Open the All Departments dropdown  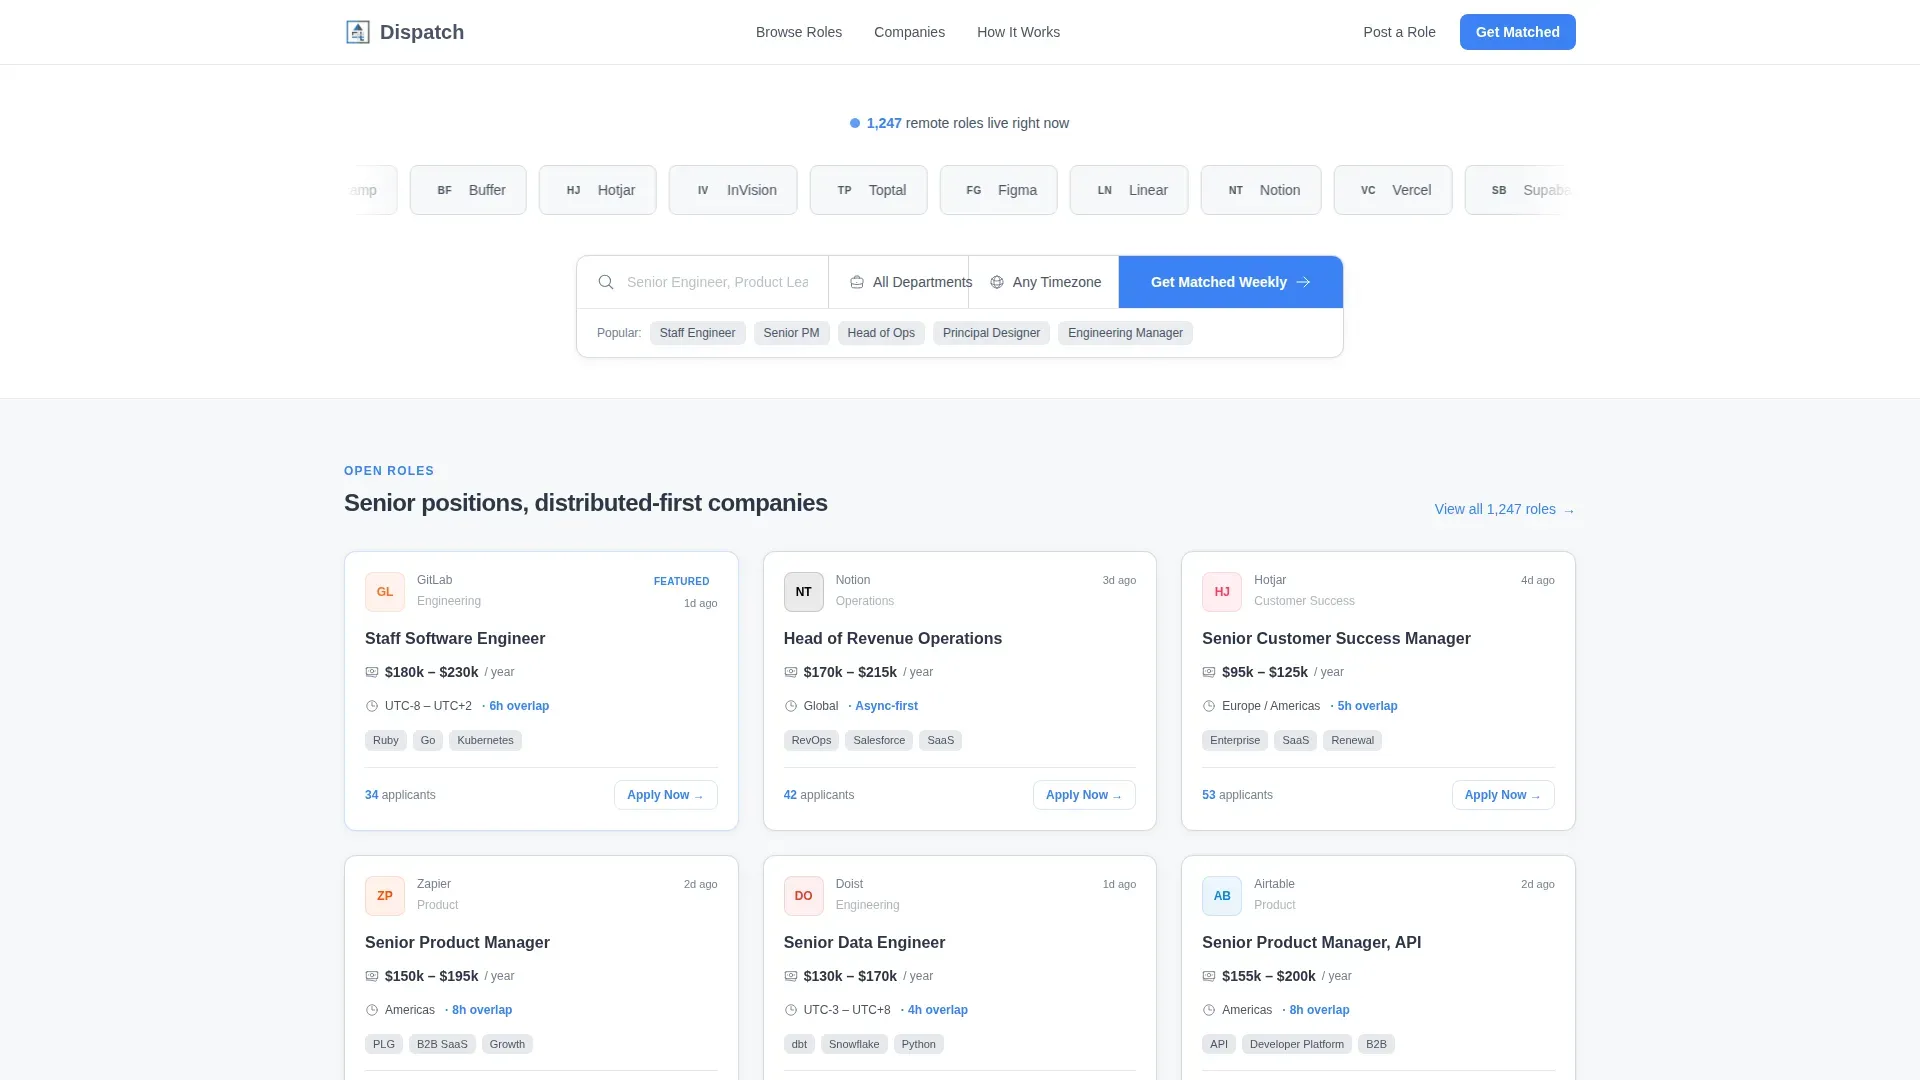coord(899,282)
